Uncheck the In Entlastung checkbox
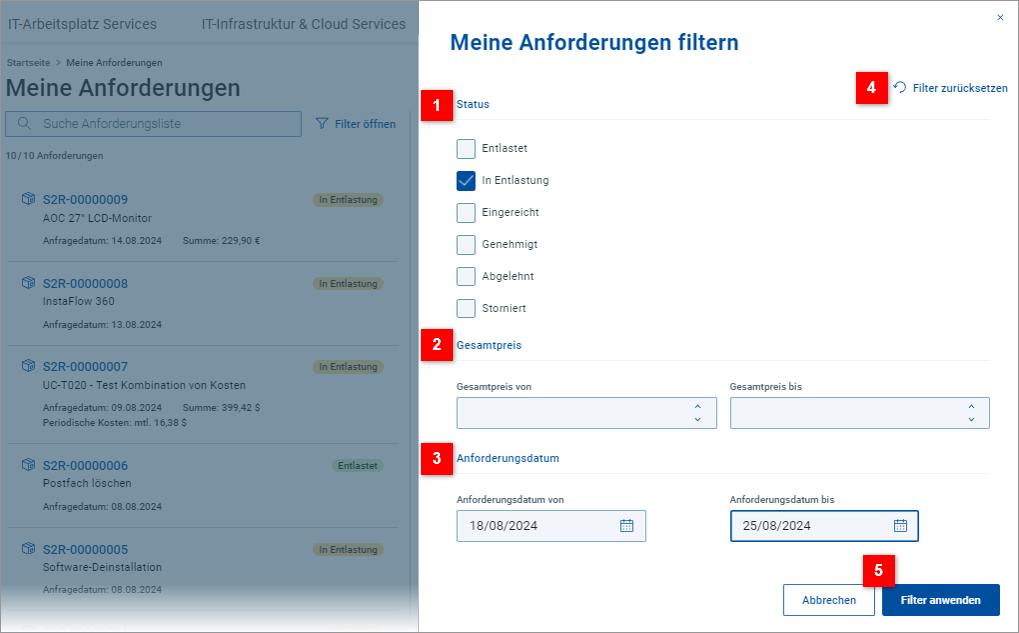The width and height of the screenshot is (1019, 633). [x=466, y=181]
